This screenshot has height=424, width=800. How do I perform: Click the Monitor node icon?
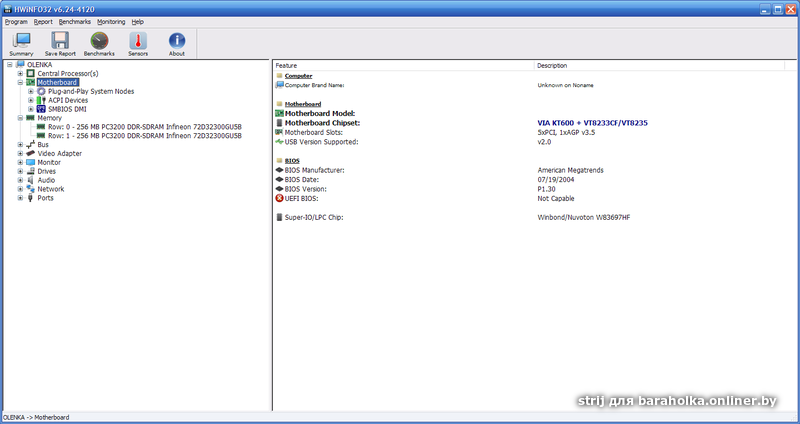click(31, 162)
